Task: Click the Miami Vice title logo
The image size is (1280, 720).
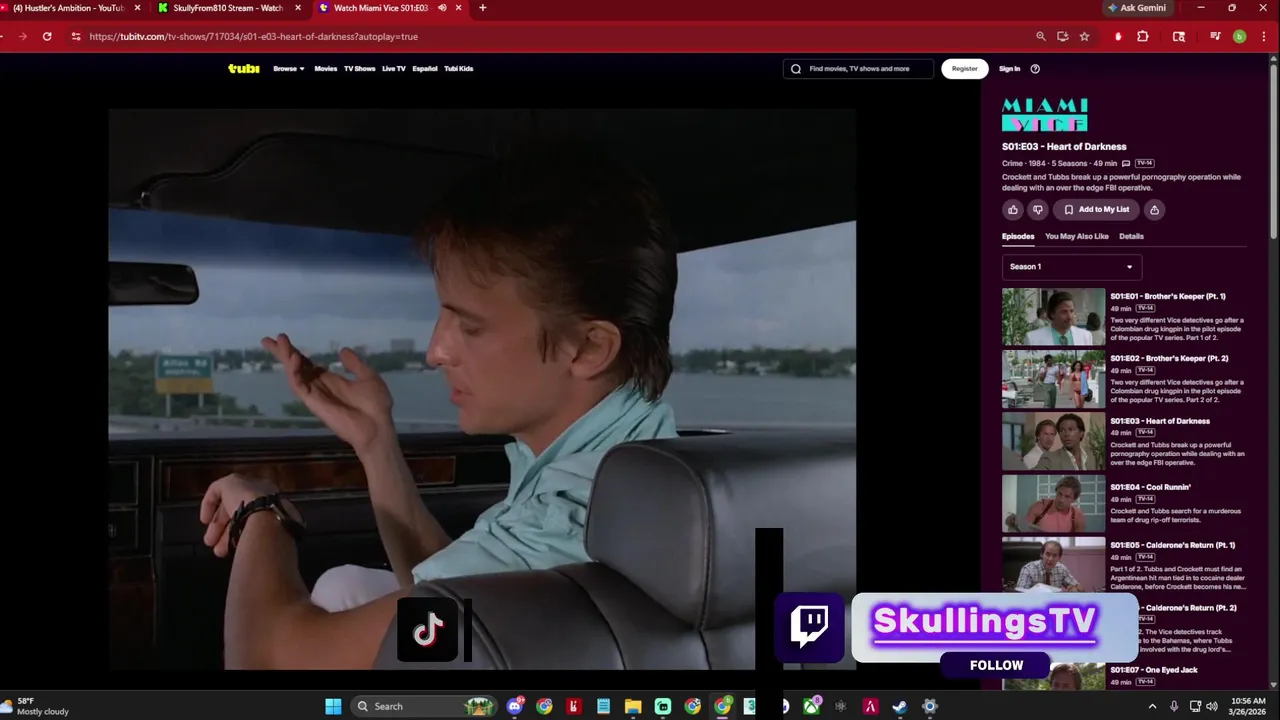Action: [1045, 115]
